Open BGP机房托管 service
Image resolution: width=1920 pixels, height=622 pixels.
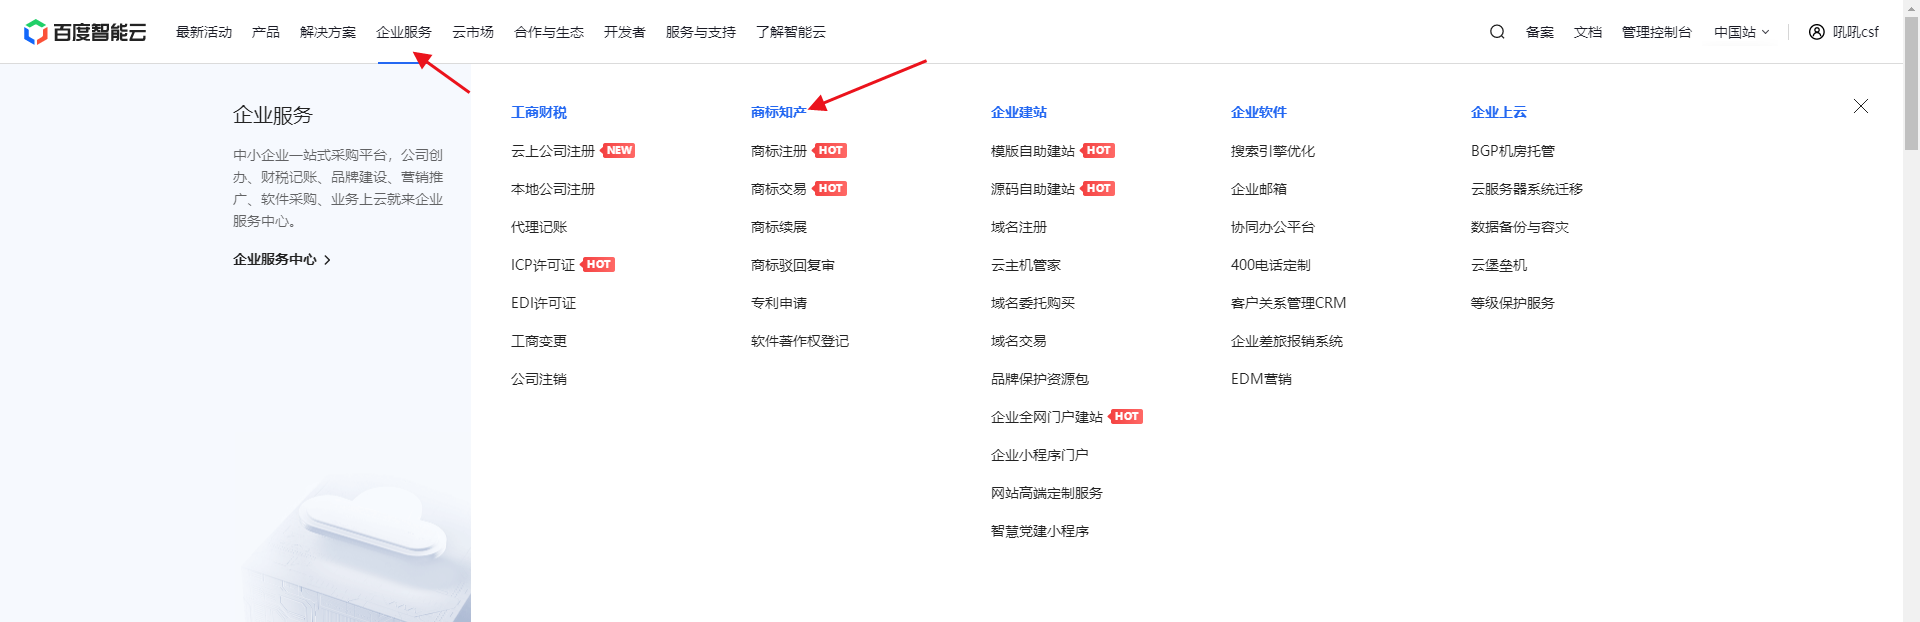[x=1513, y=151]
